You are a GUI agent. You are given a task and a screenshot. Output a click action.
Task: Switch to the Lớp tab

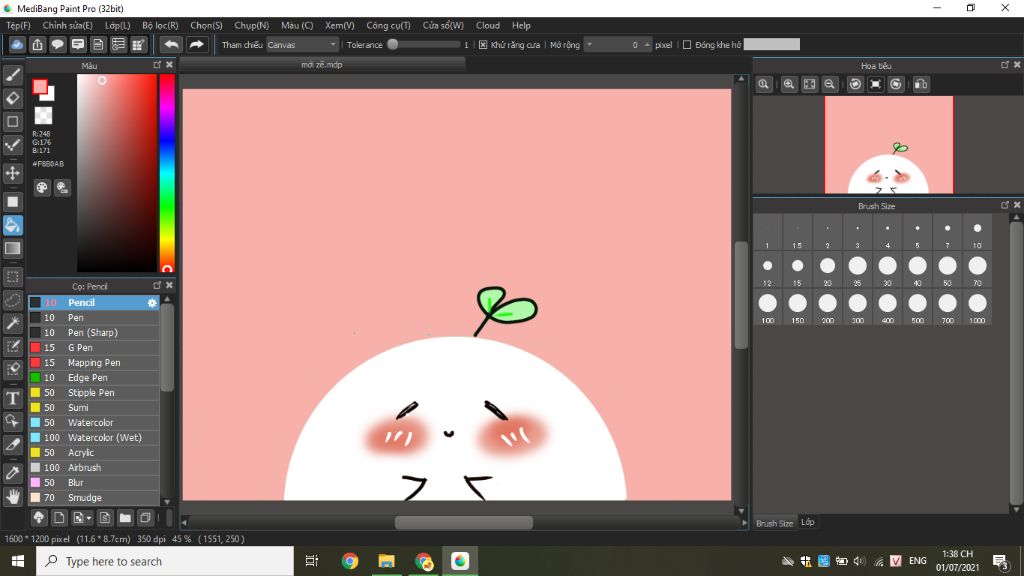click(808, 522)
